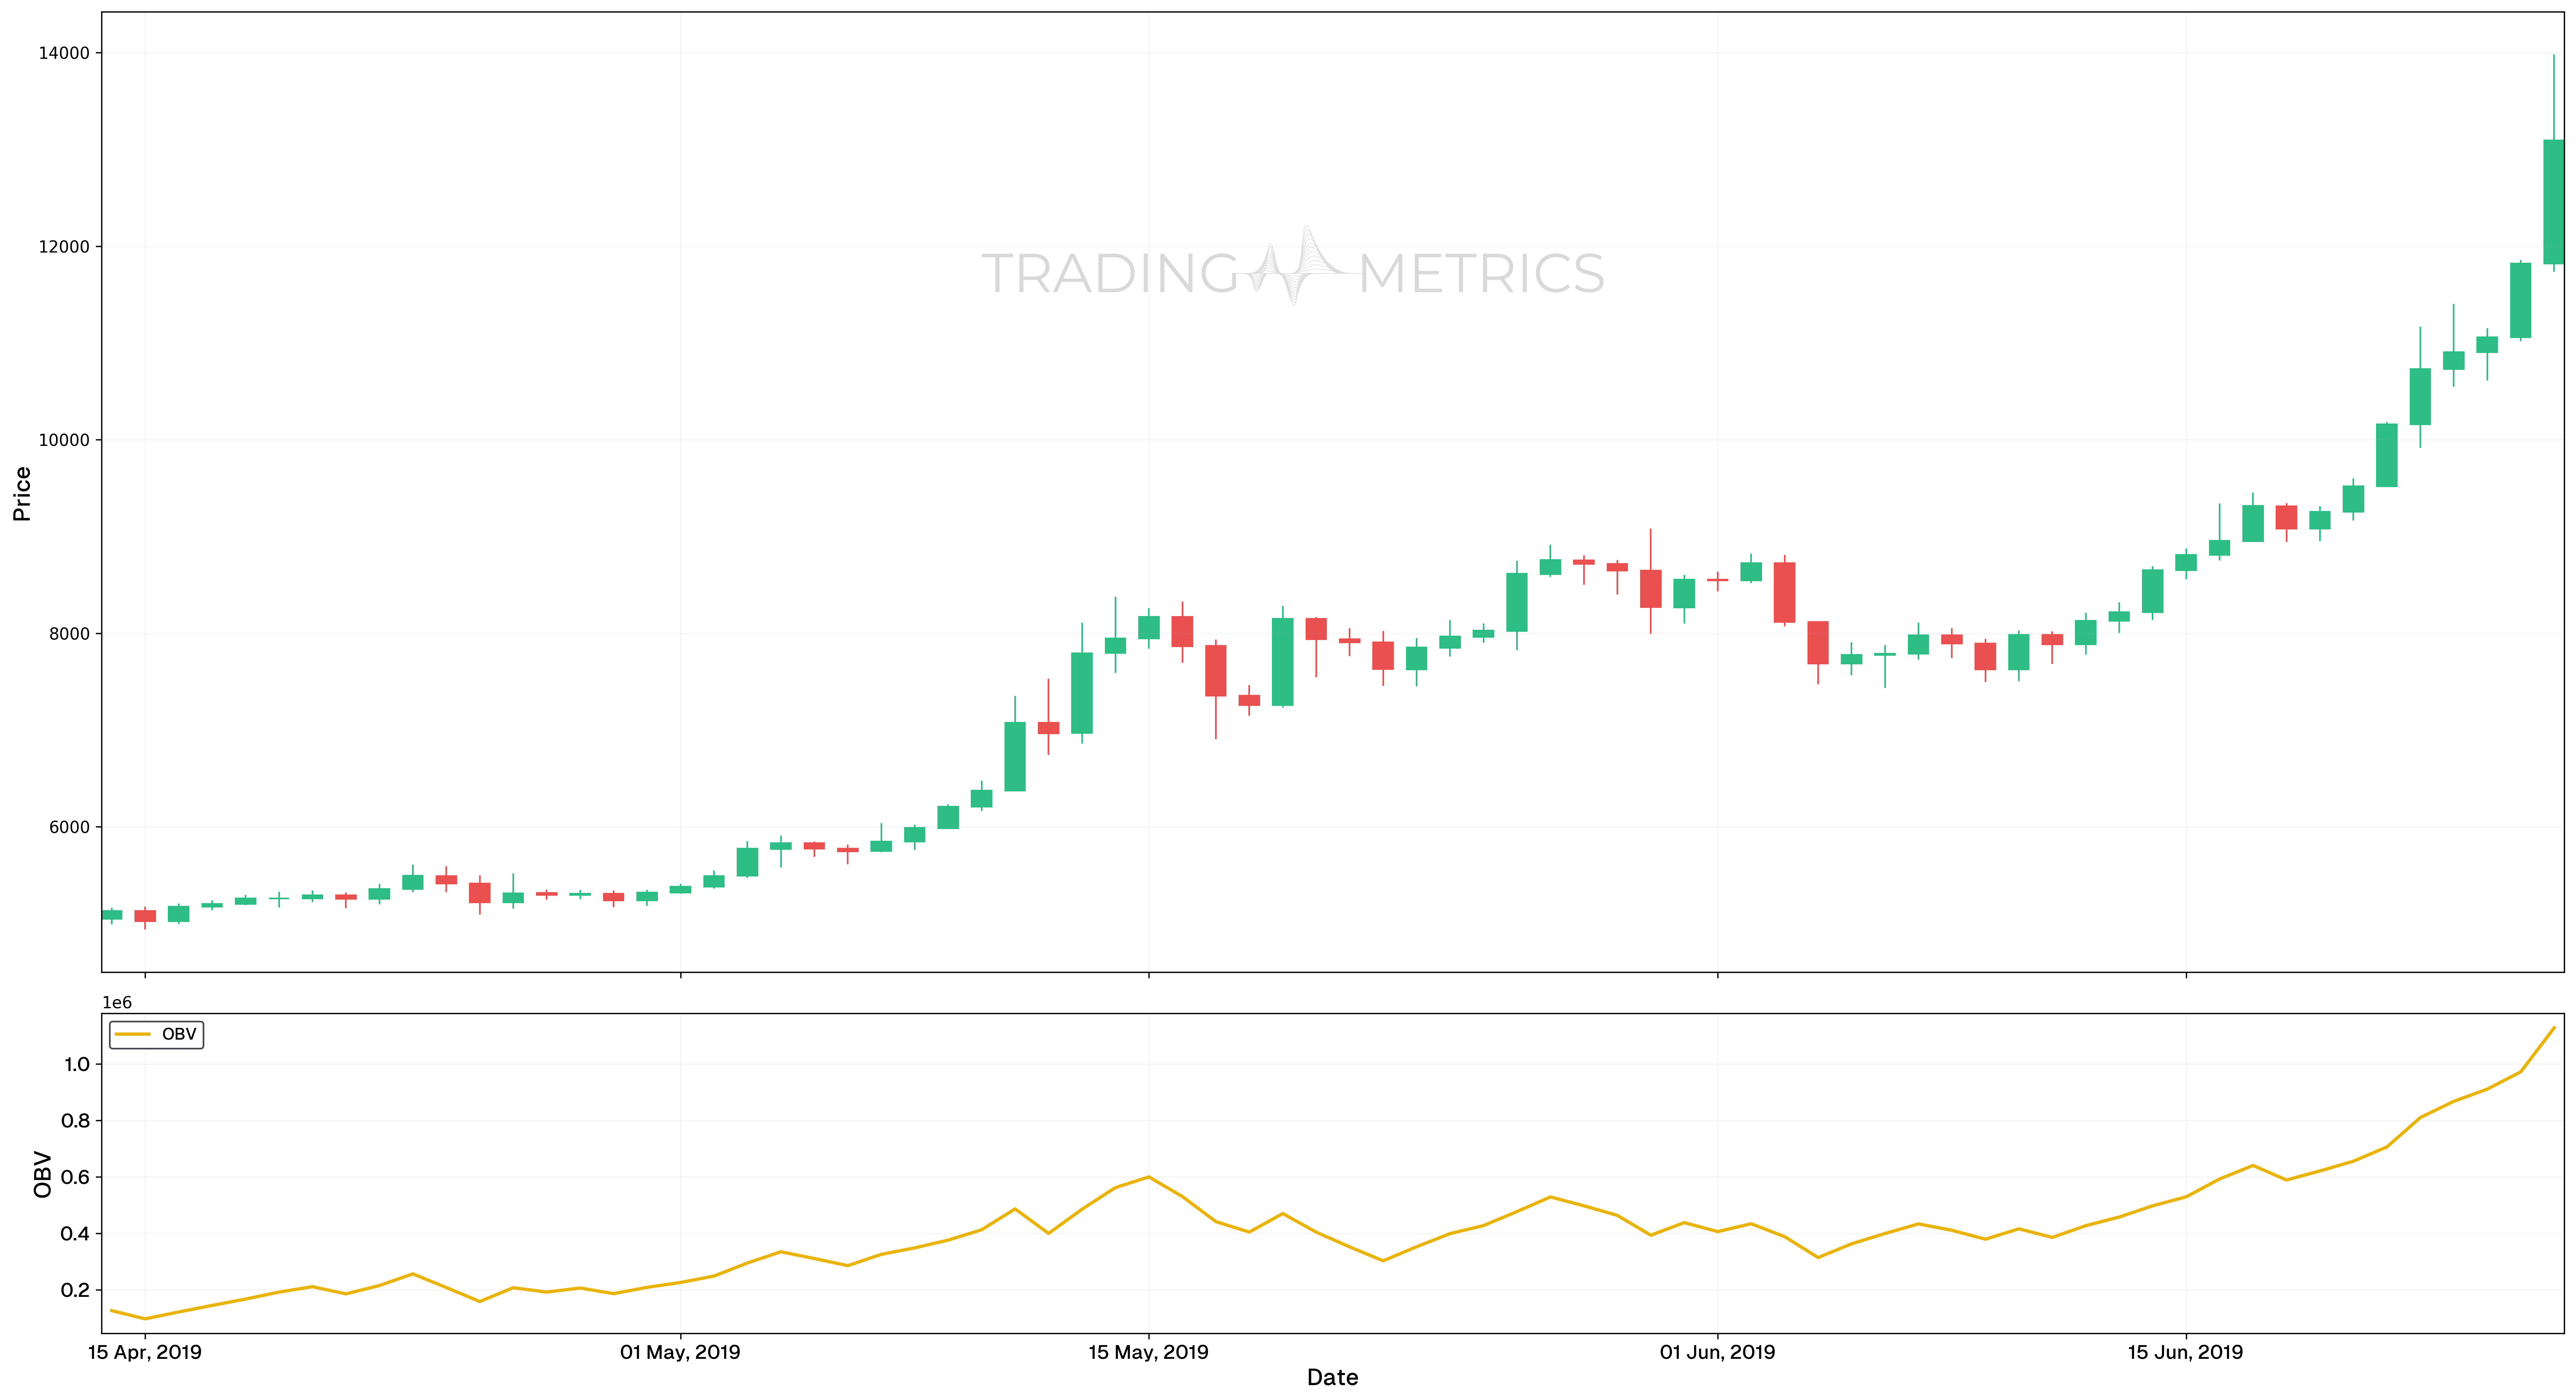Click the TRADING watermark text
2576x1400 pixels.
[1110, 274]
